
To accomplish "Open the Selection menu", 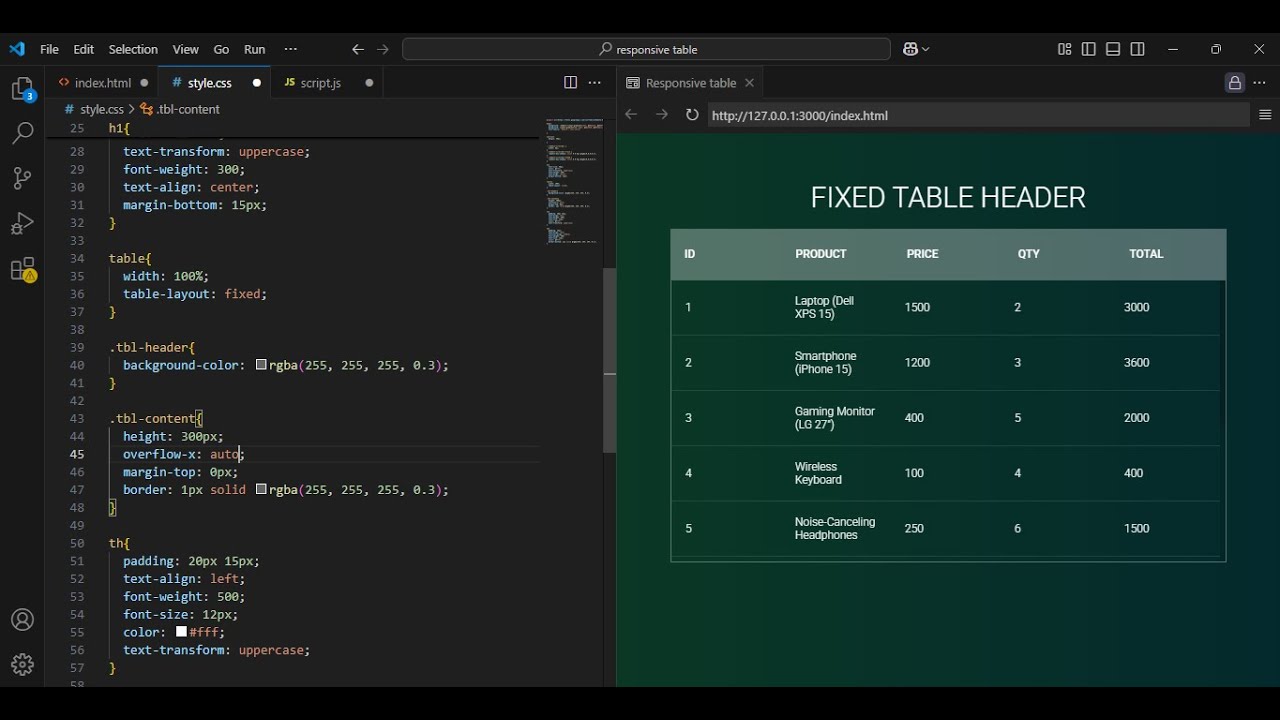I will point(133,49).
